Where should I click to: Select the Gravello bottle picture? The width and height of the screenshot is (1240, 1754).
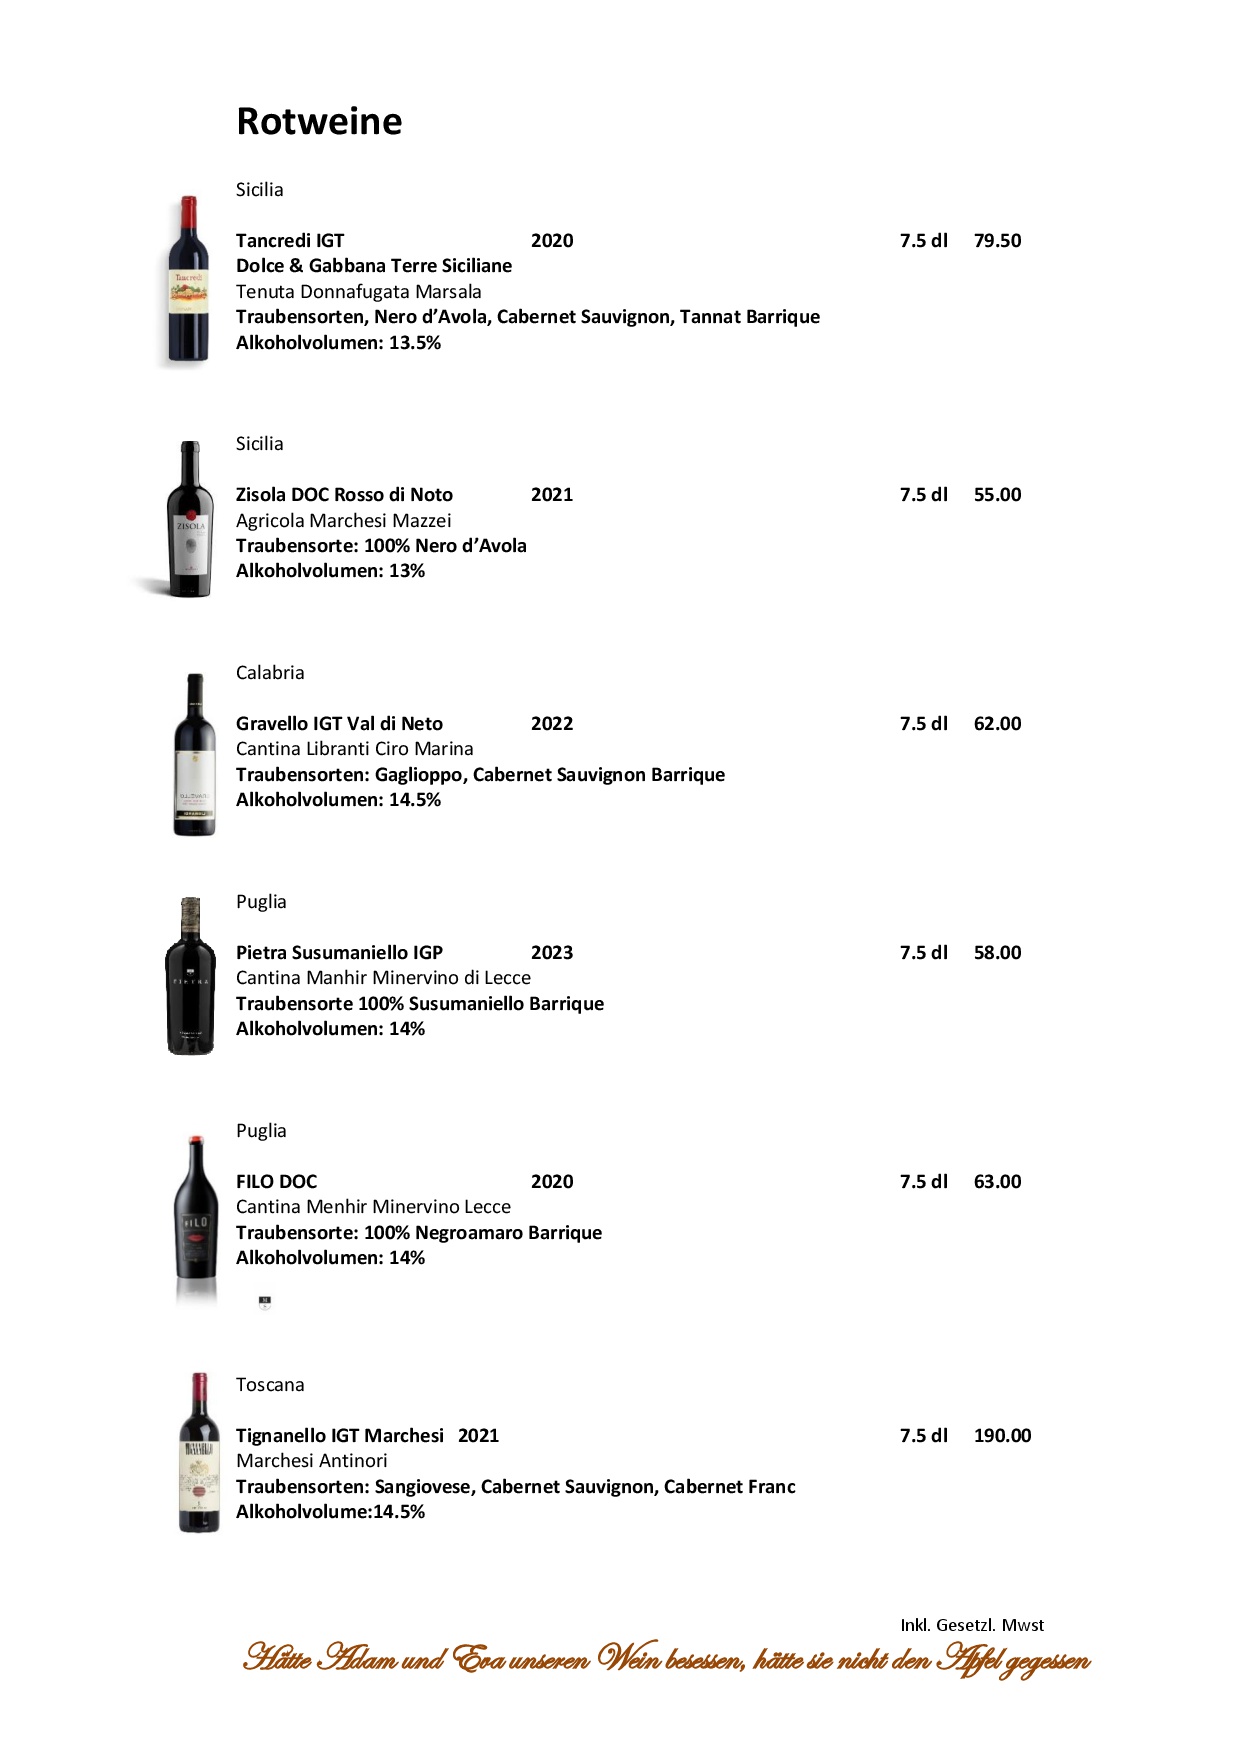tap(194, 755)
